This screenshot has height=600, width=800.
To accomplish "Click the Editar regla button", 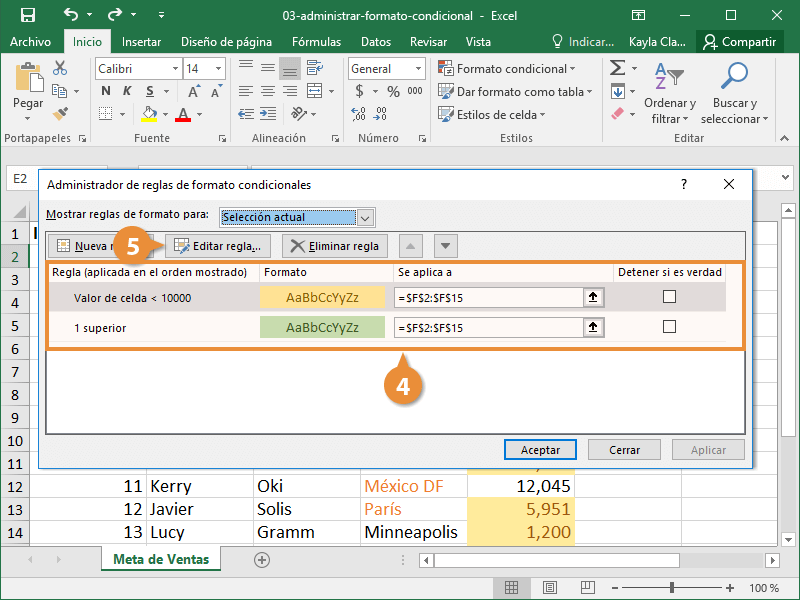I will click(x=218, y=246).
